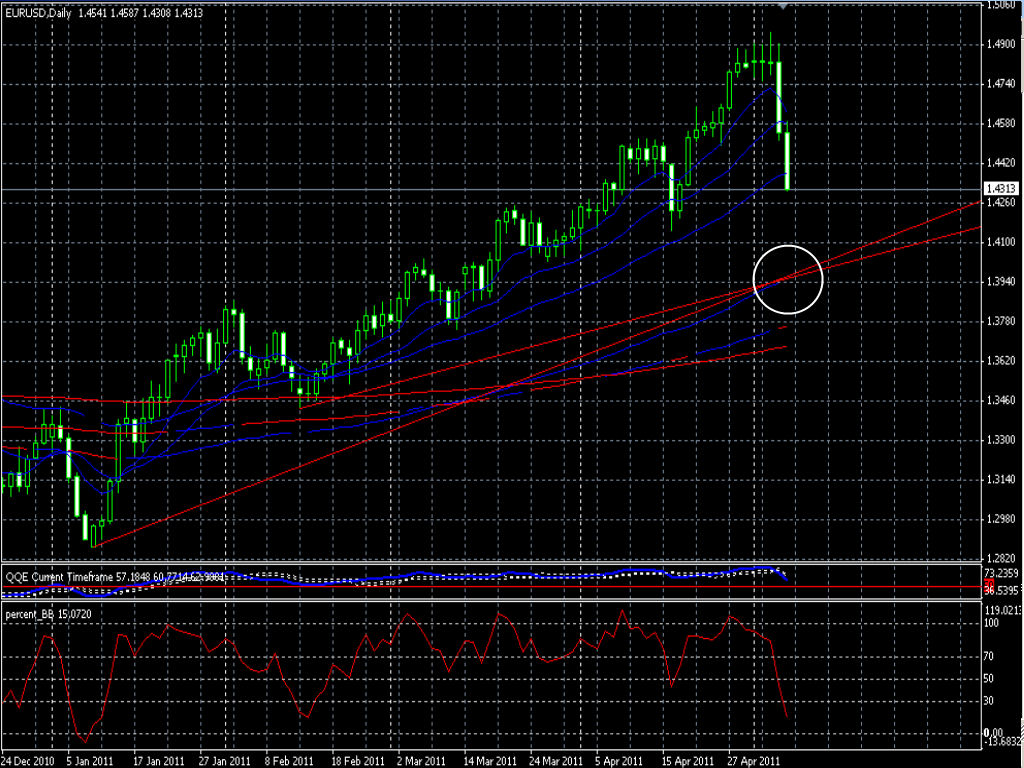Click the 100 level on percent_BB scale
Viewport: 1024px width, 768px height.
pyautogui.click(x=993, y=622)
